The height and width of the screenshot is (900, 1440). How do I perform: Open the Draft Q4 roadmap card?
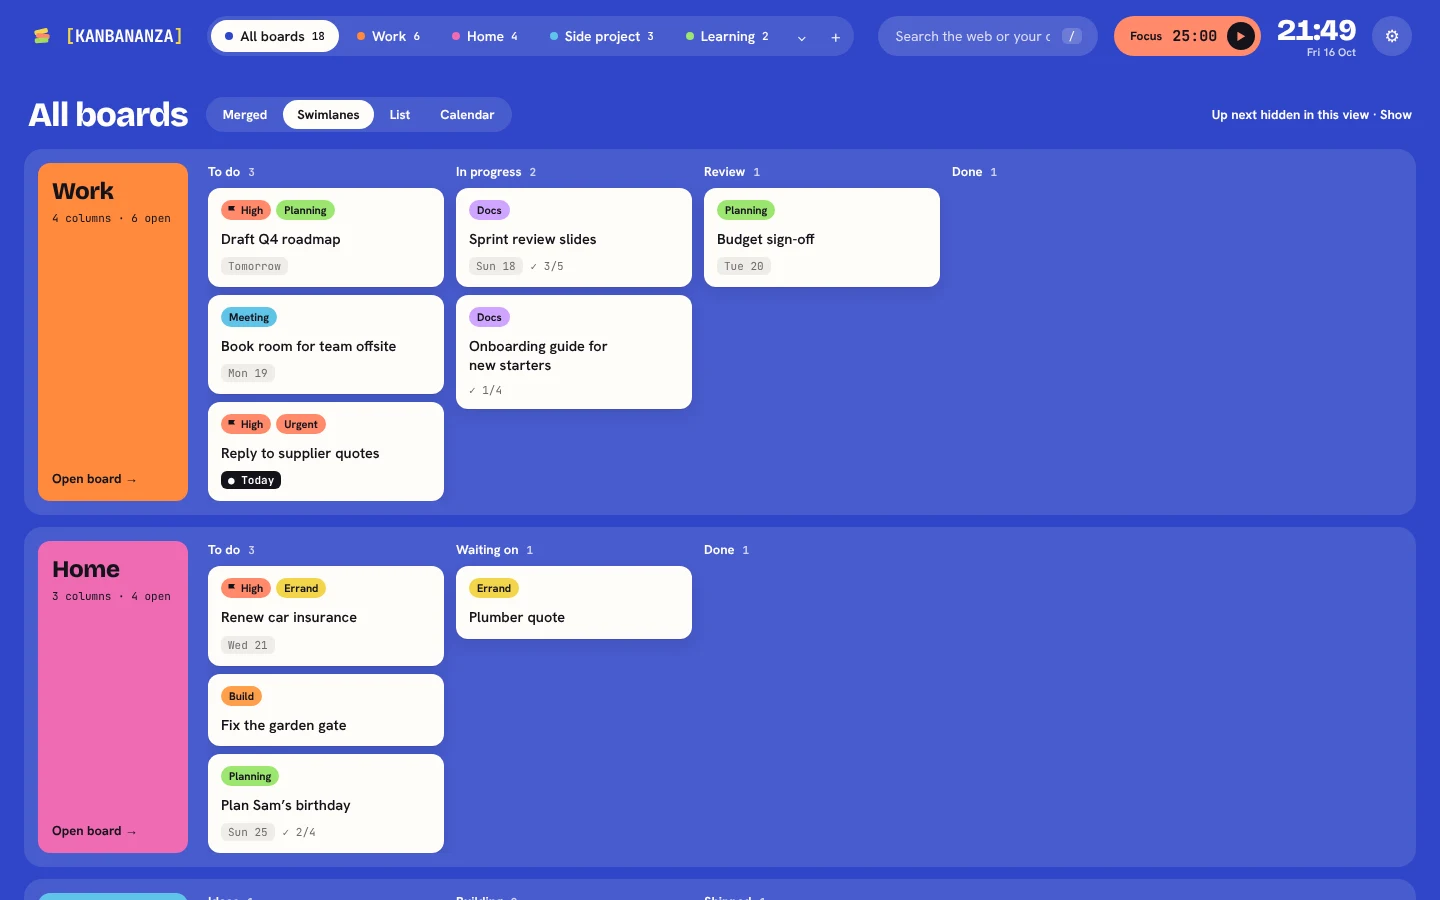click(326, 238)
